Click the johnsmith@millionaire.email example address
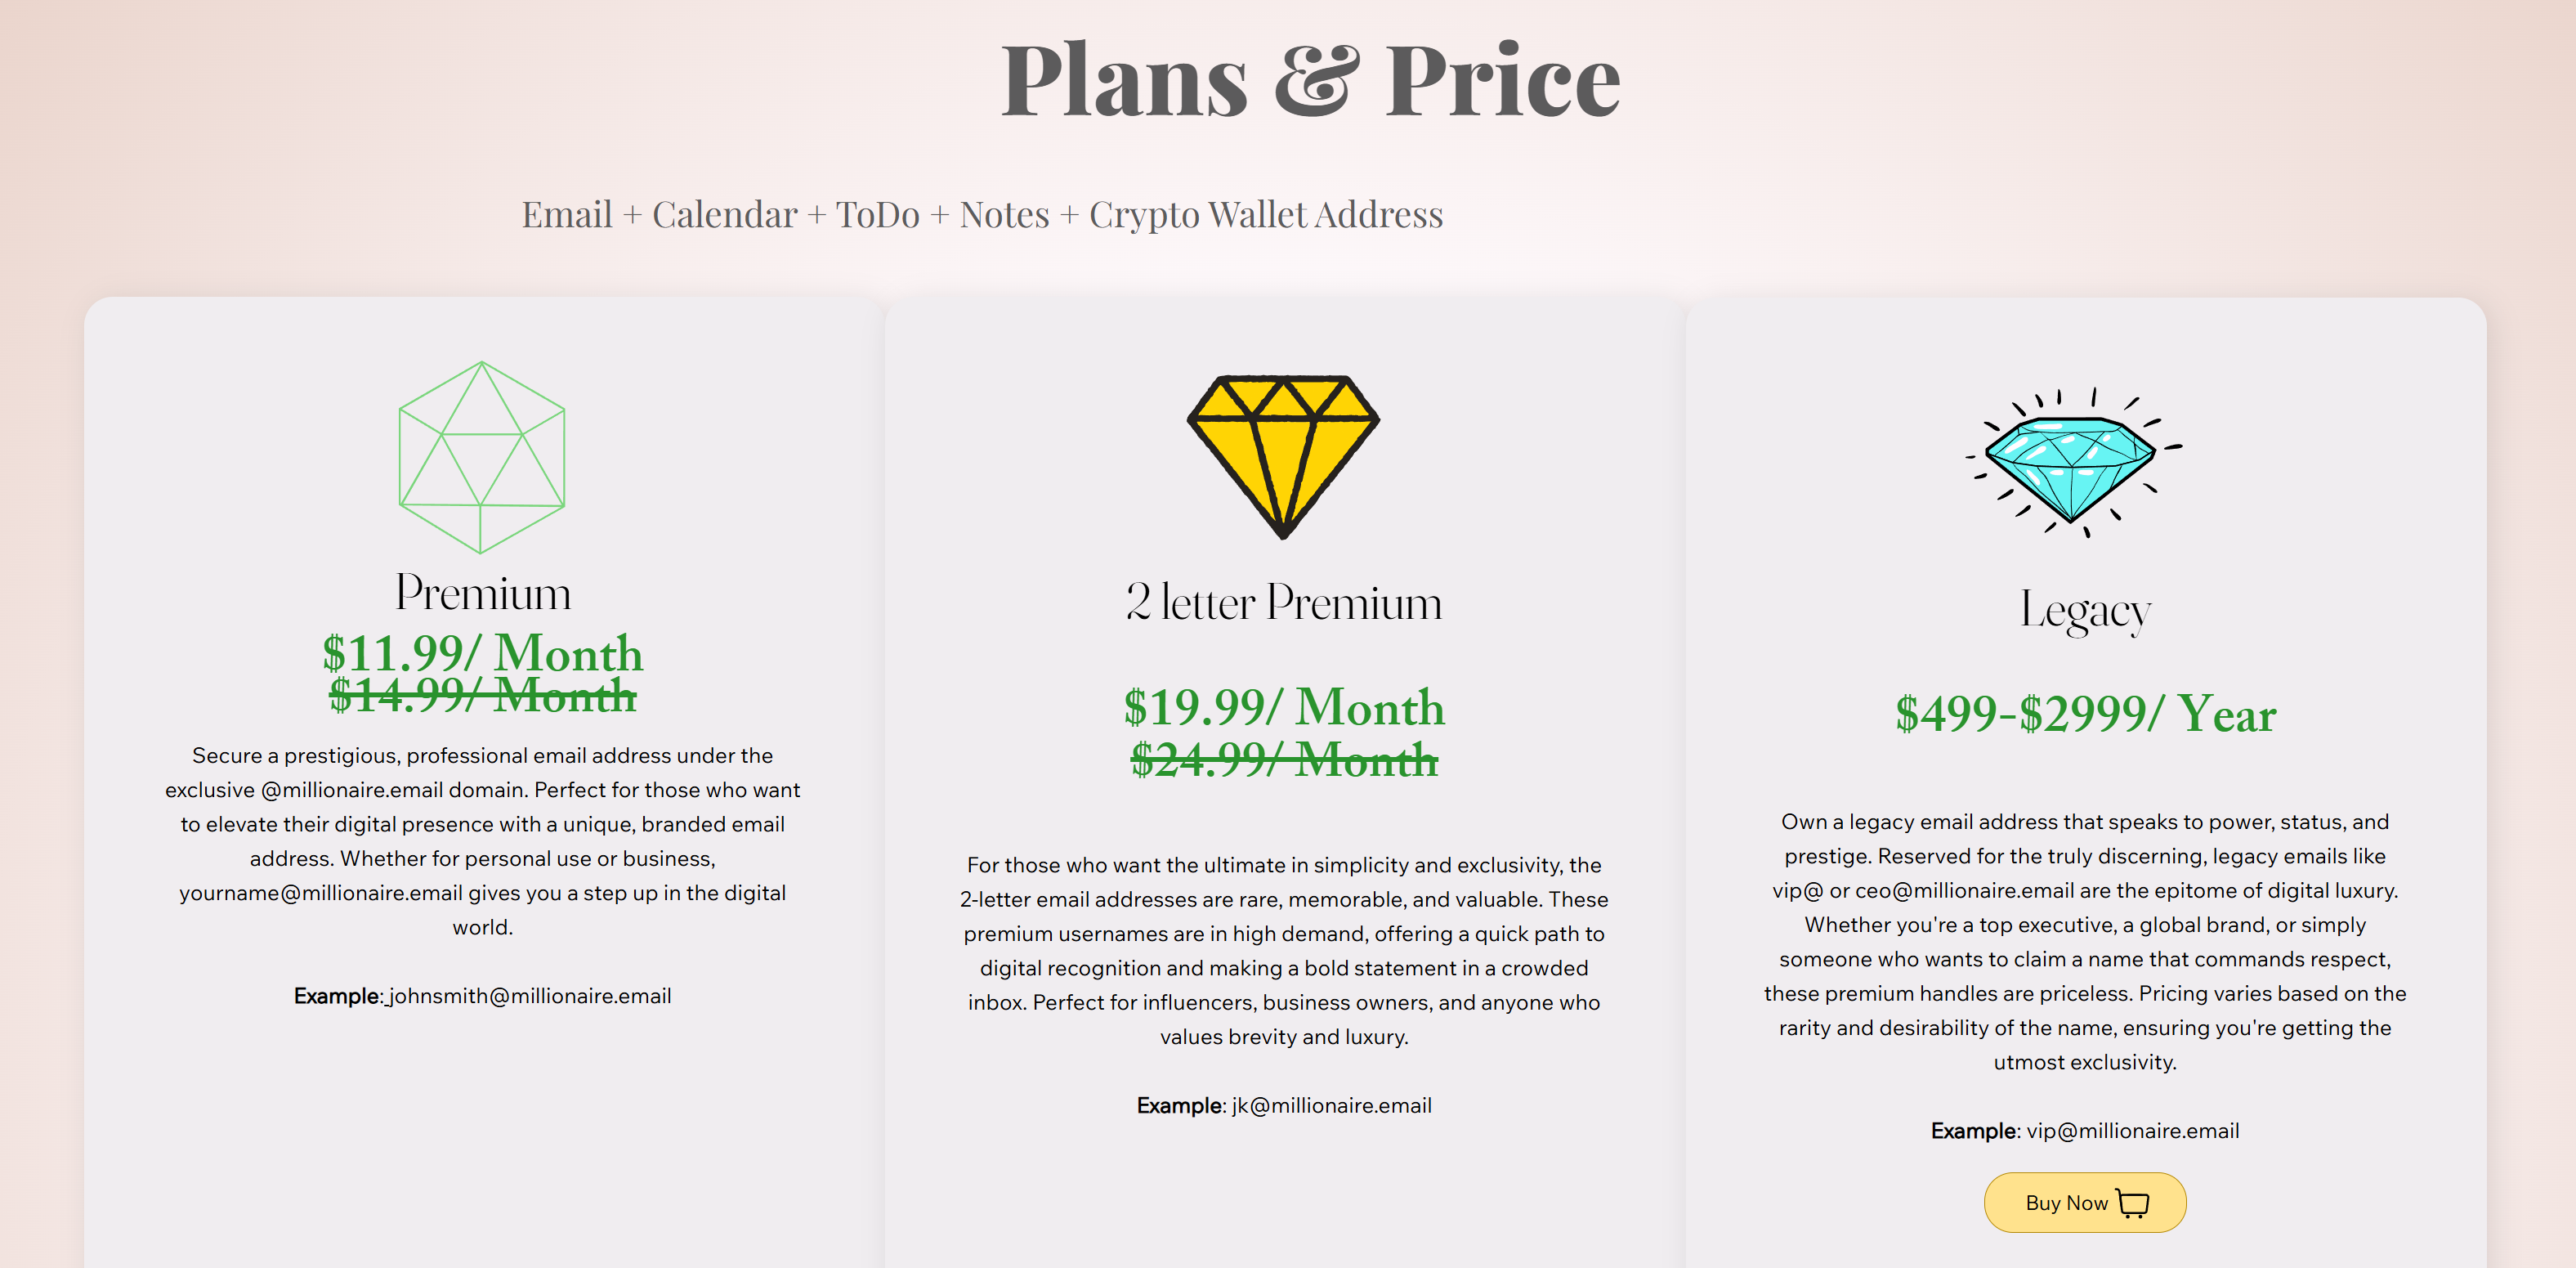 point(530,996)
